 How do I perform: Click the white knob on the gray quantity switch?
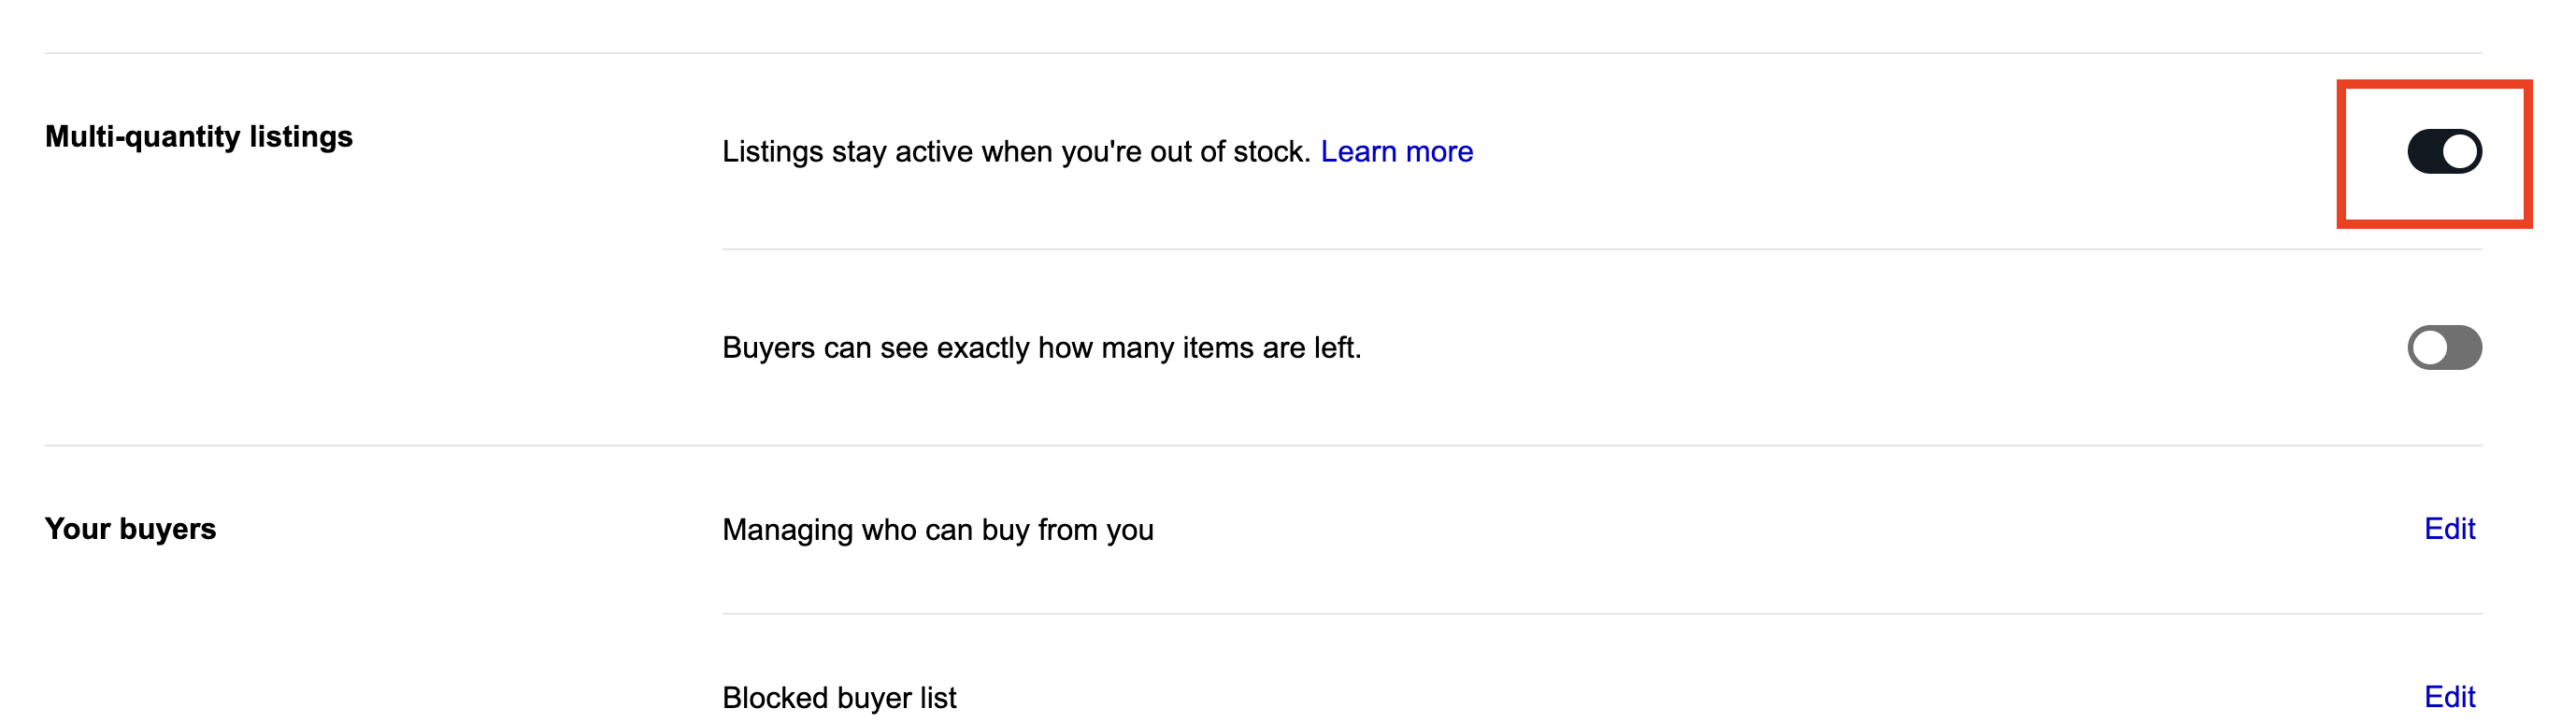[2429, 347]
